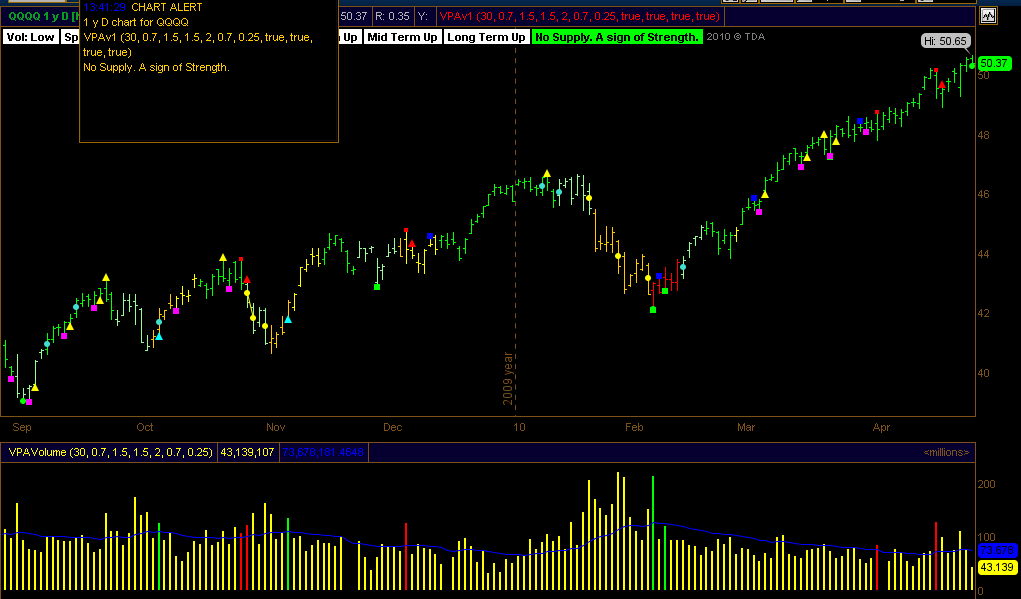Click green 50.37 last-price axis label
The height and width of the screenshot is (599, 1021).
click(x=994, y=63)
